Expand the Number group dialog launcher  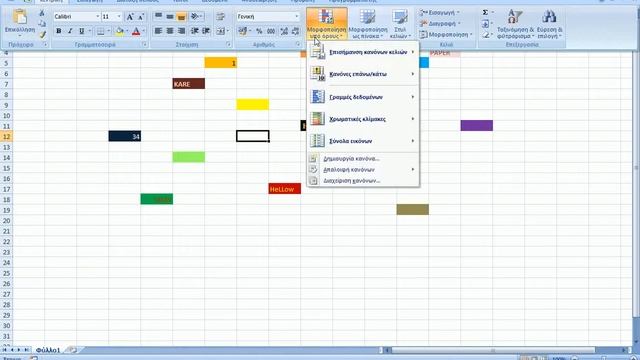click(x=298, y=44)
